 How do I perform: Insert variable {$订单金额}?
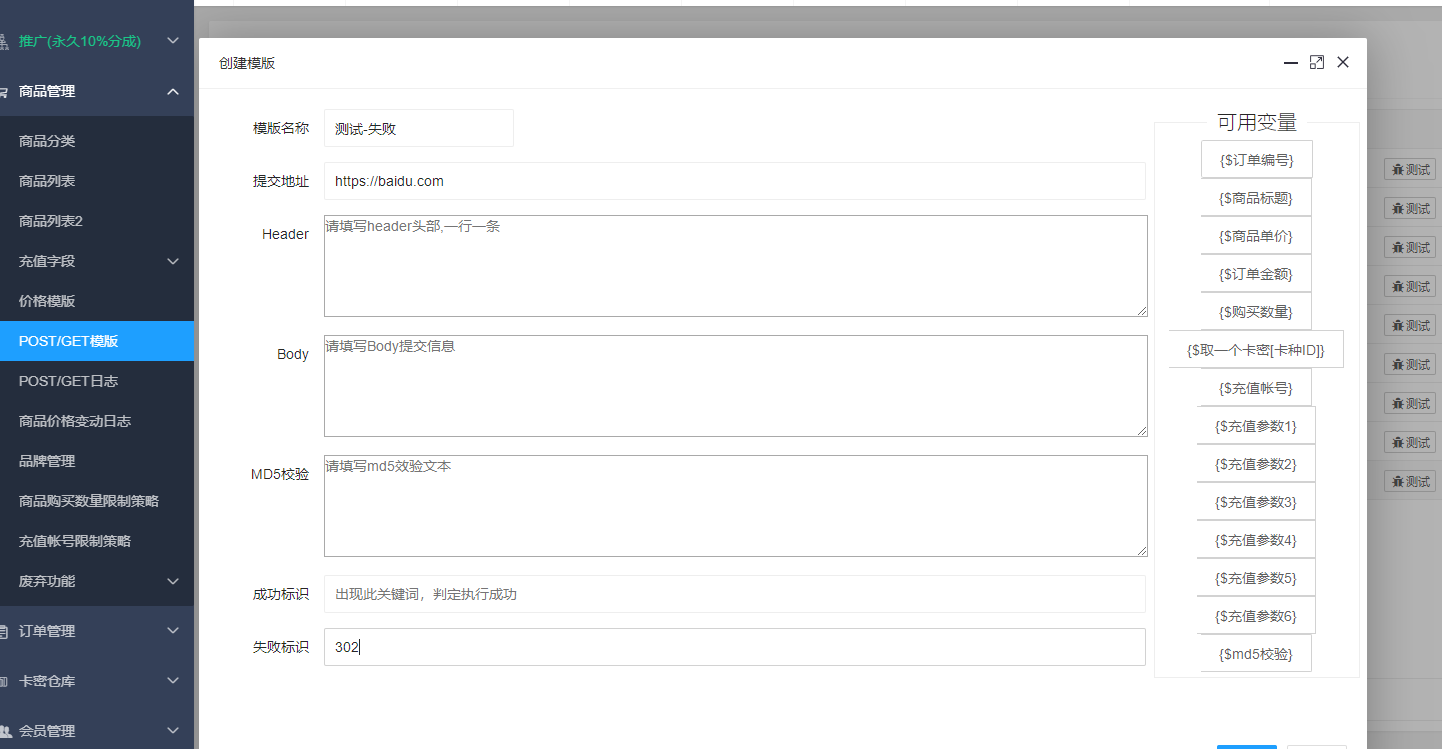click(x=1256, y=274)
